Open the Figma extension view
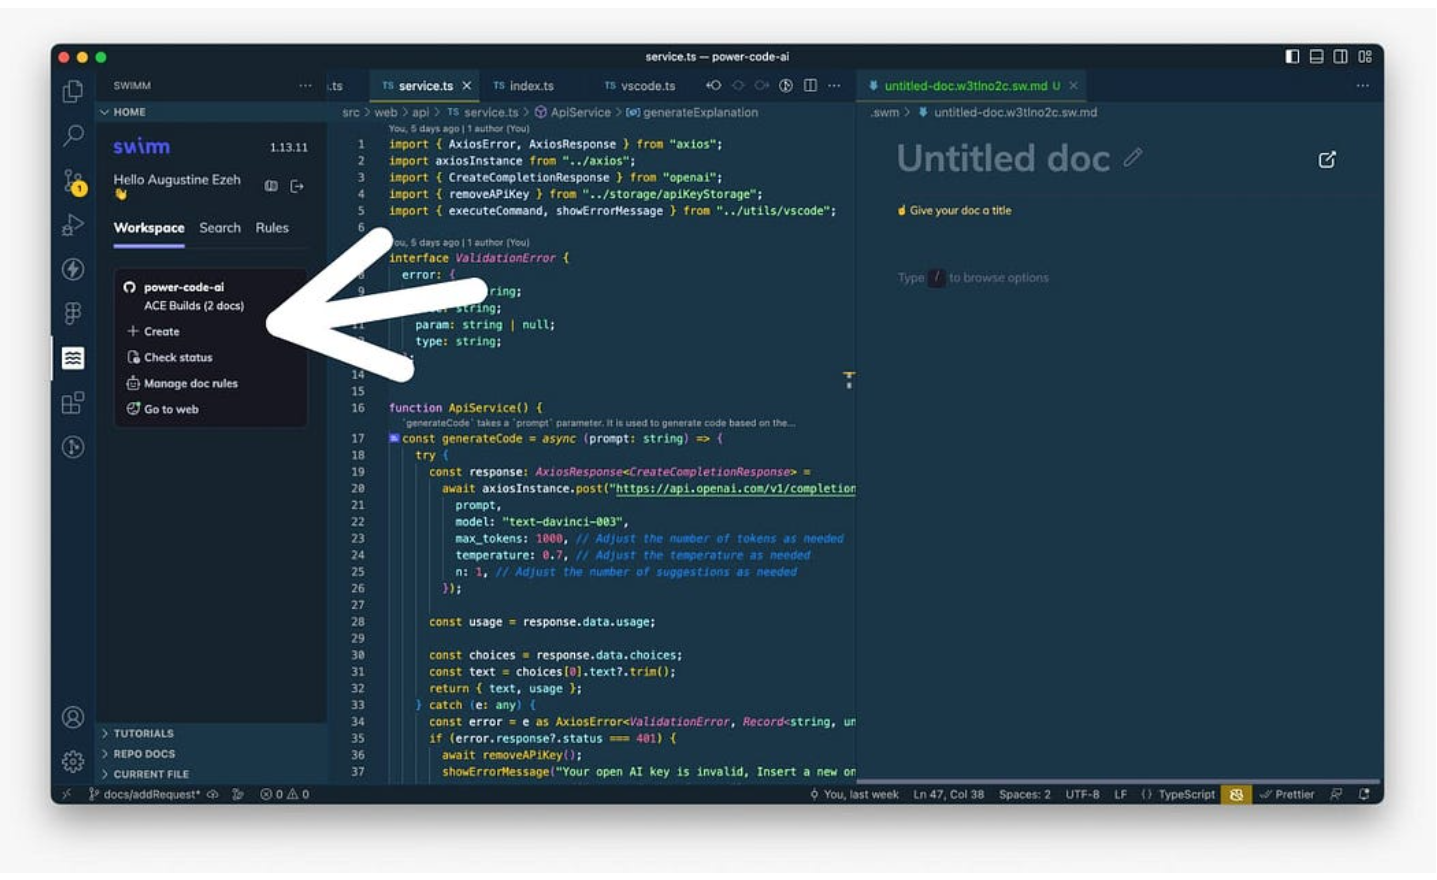Viewport: 1437px width, 880px height. tap(73, 314)
